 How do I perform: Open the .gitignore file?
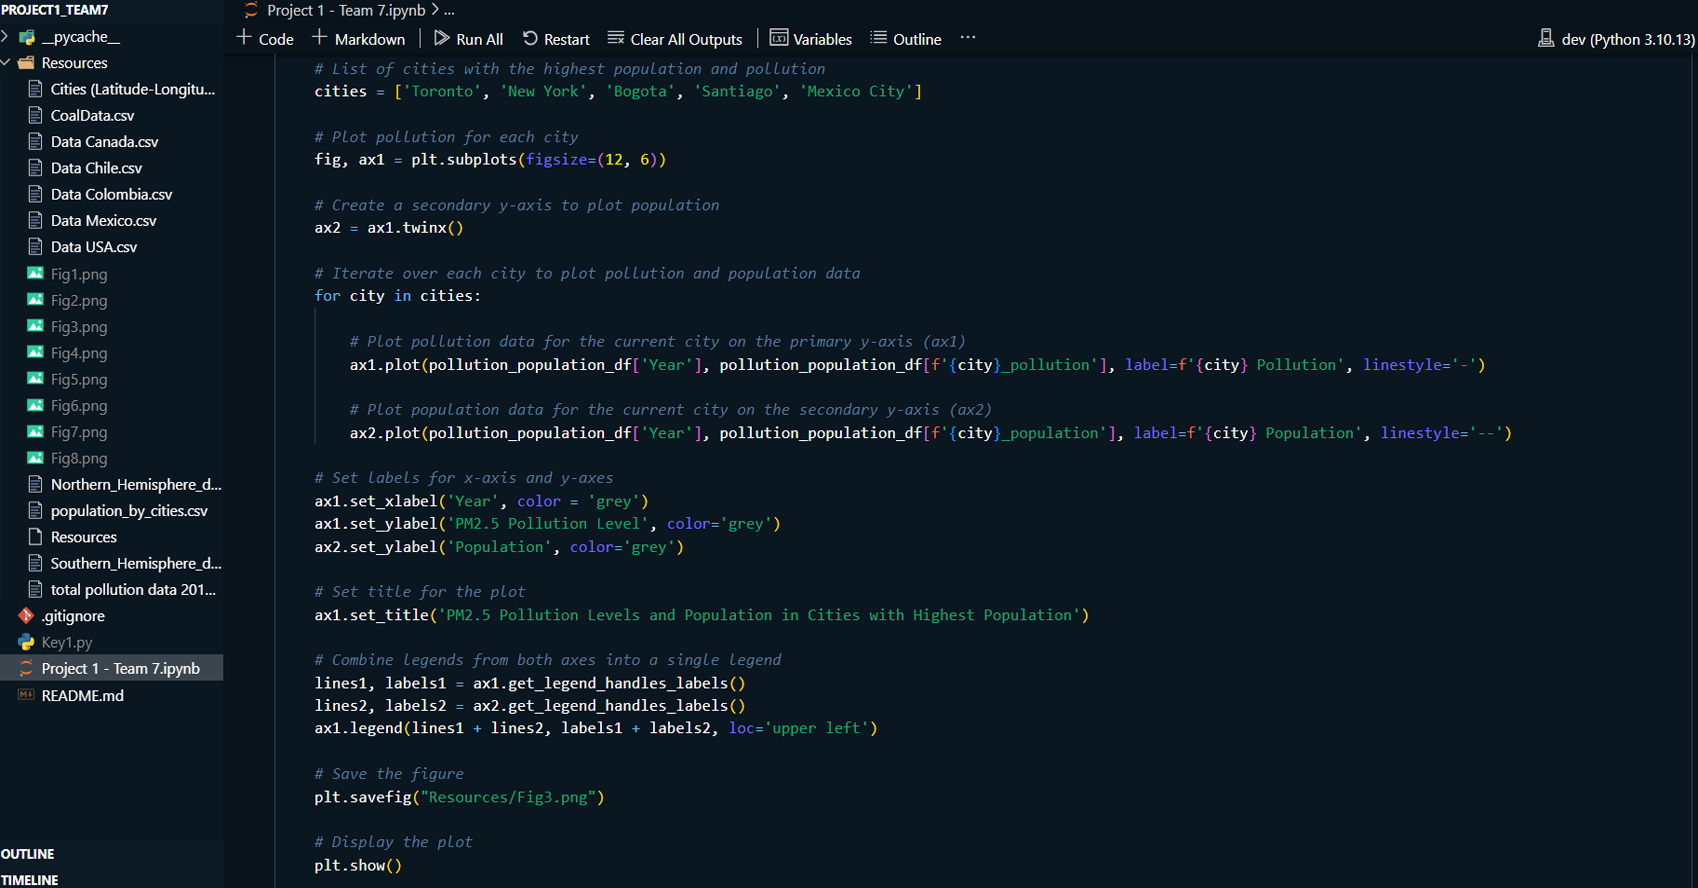(73, 616)
